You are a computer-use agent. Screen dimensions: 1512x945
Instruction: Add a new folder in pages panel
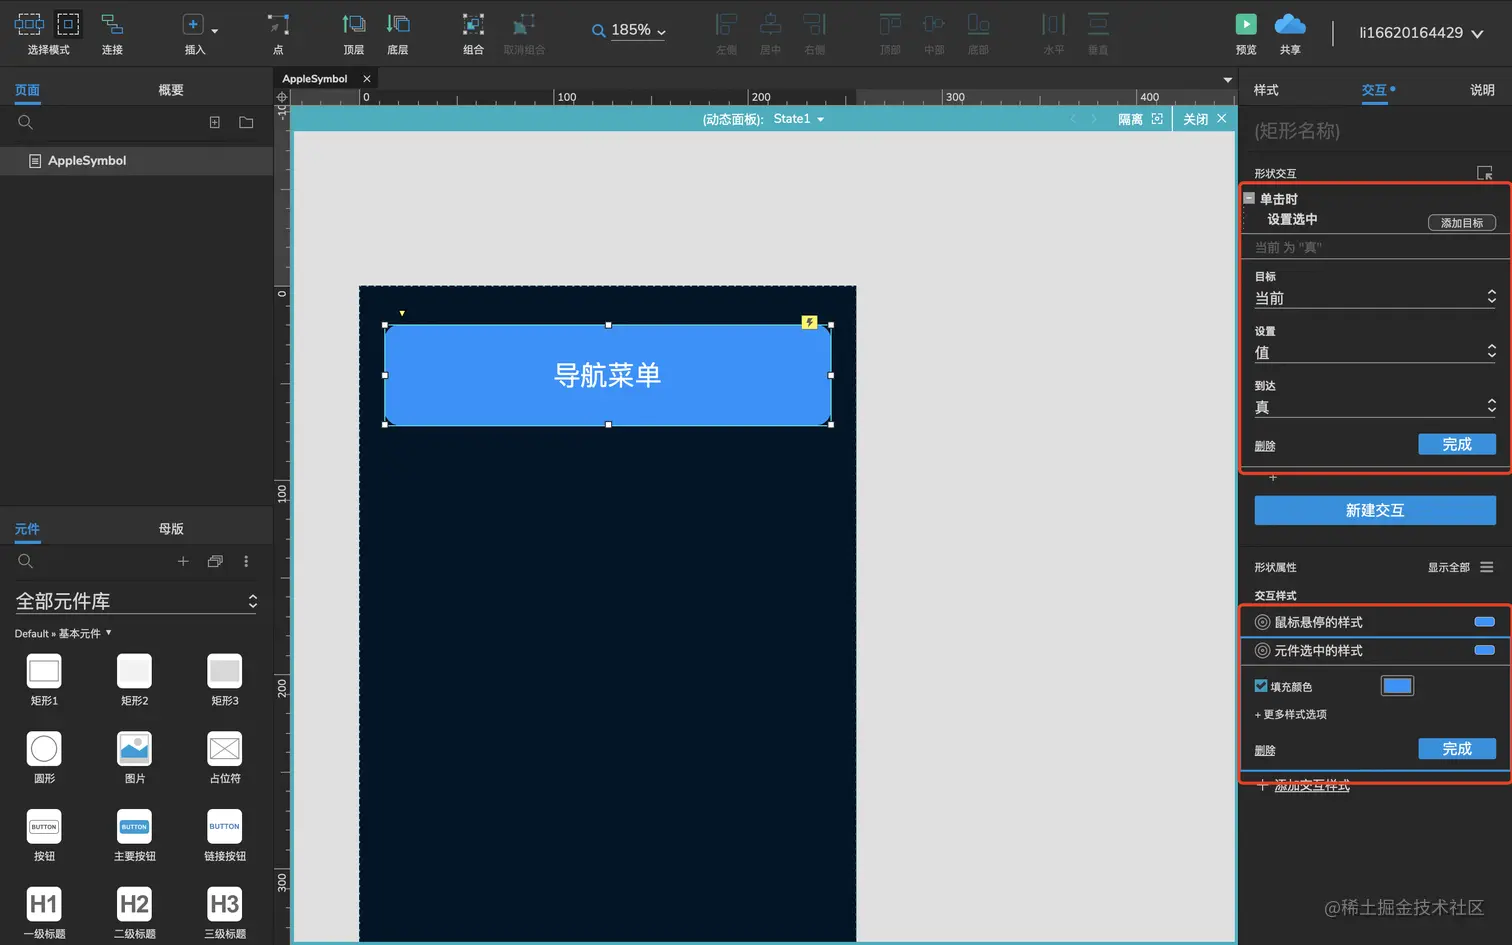[x=246, y=122]
